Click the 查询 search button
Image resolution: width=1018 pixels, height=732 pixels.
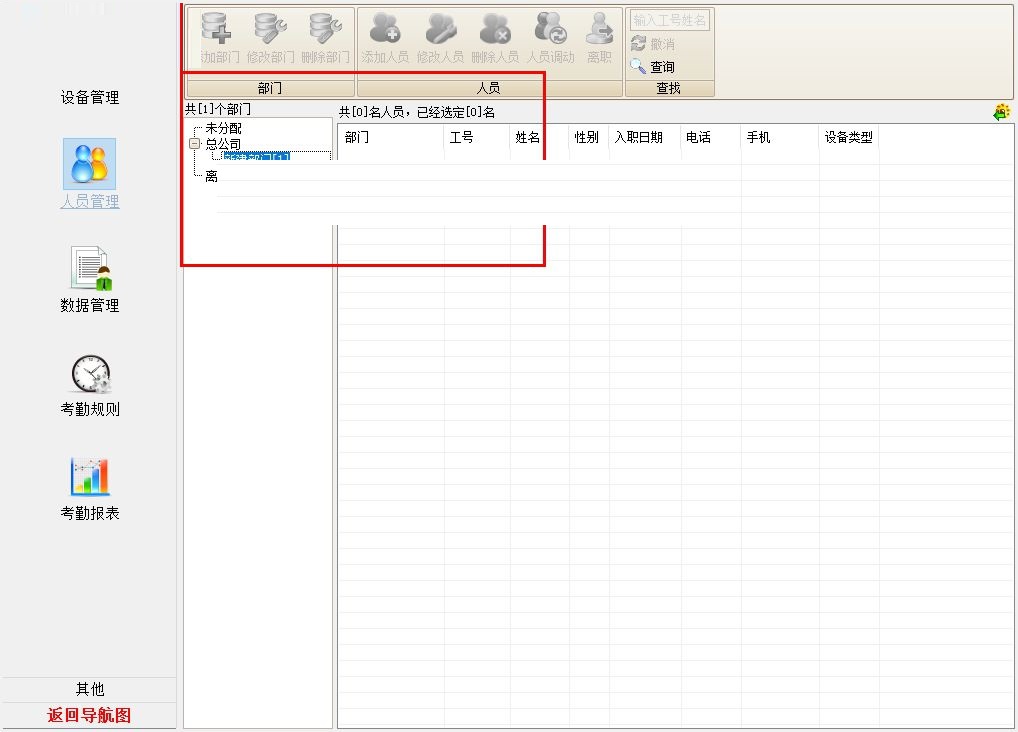point(653,66)
